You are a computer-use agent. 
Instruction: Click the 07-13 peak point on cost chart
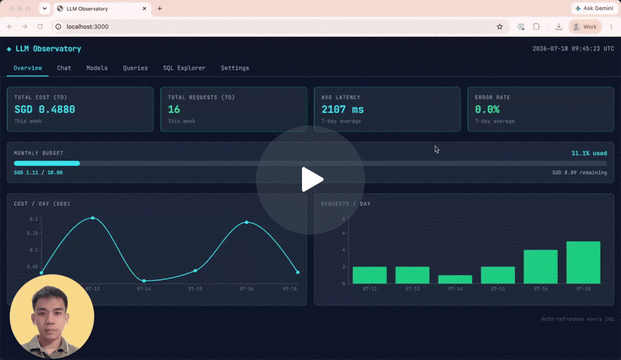point(93,218)
